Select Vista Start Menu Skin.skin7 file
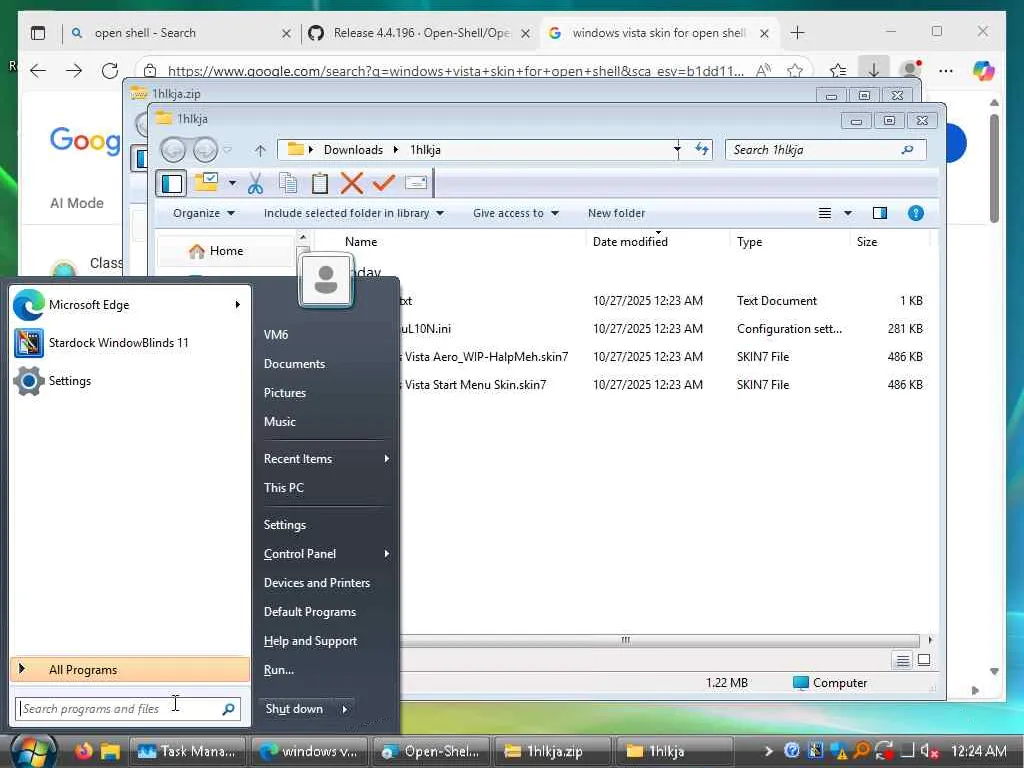 coord(475,385)
